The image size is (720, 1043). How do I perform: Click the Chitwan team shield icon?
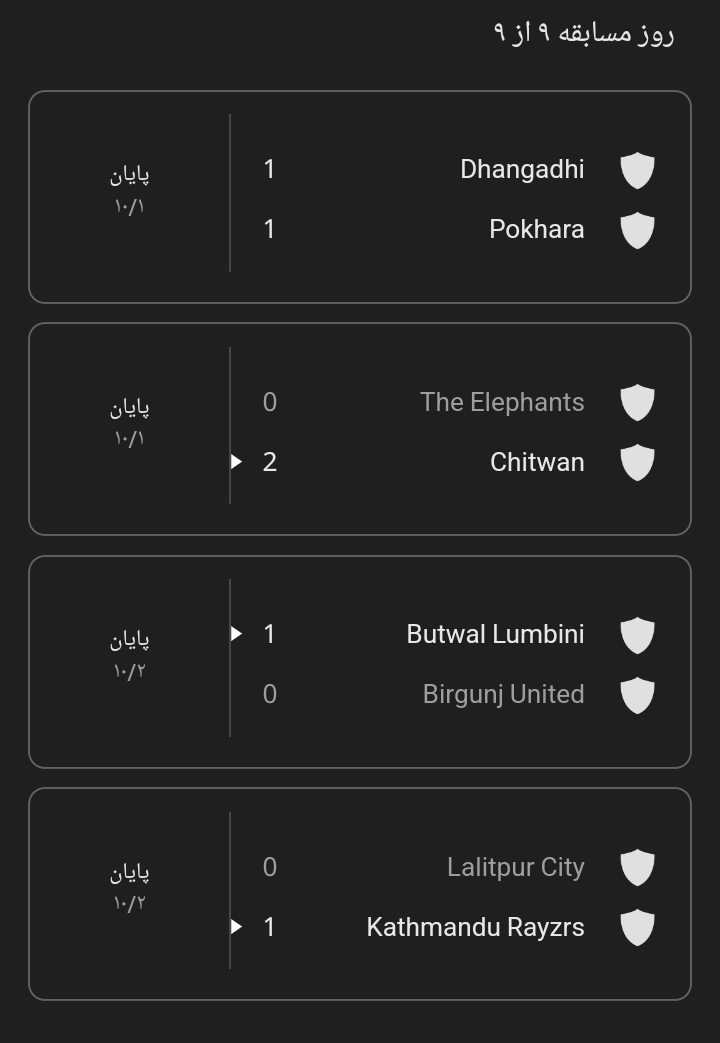(x=637, y=463)
